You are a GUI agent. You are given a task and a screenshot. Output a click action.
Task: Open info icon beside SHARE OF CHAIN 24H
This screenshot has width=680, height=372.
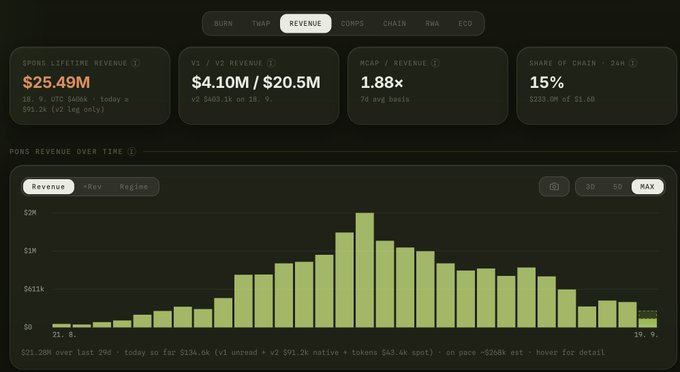click(633, 63)
